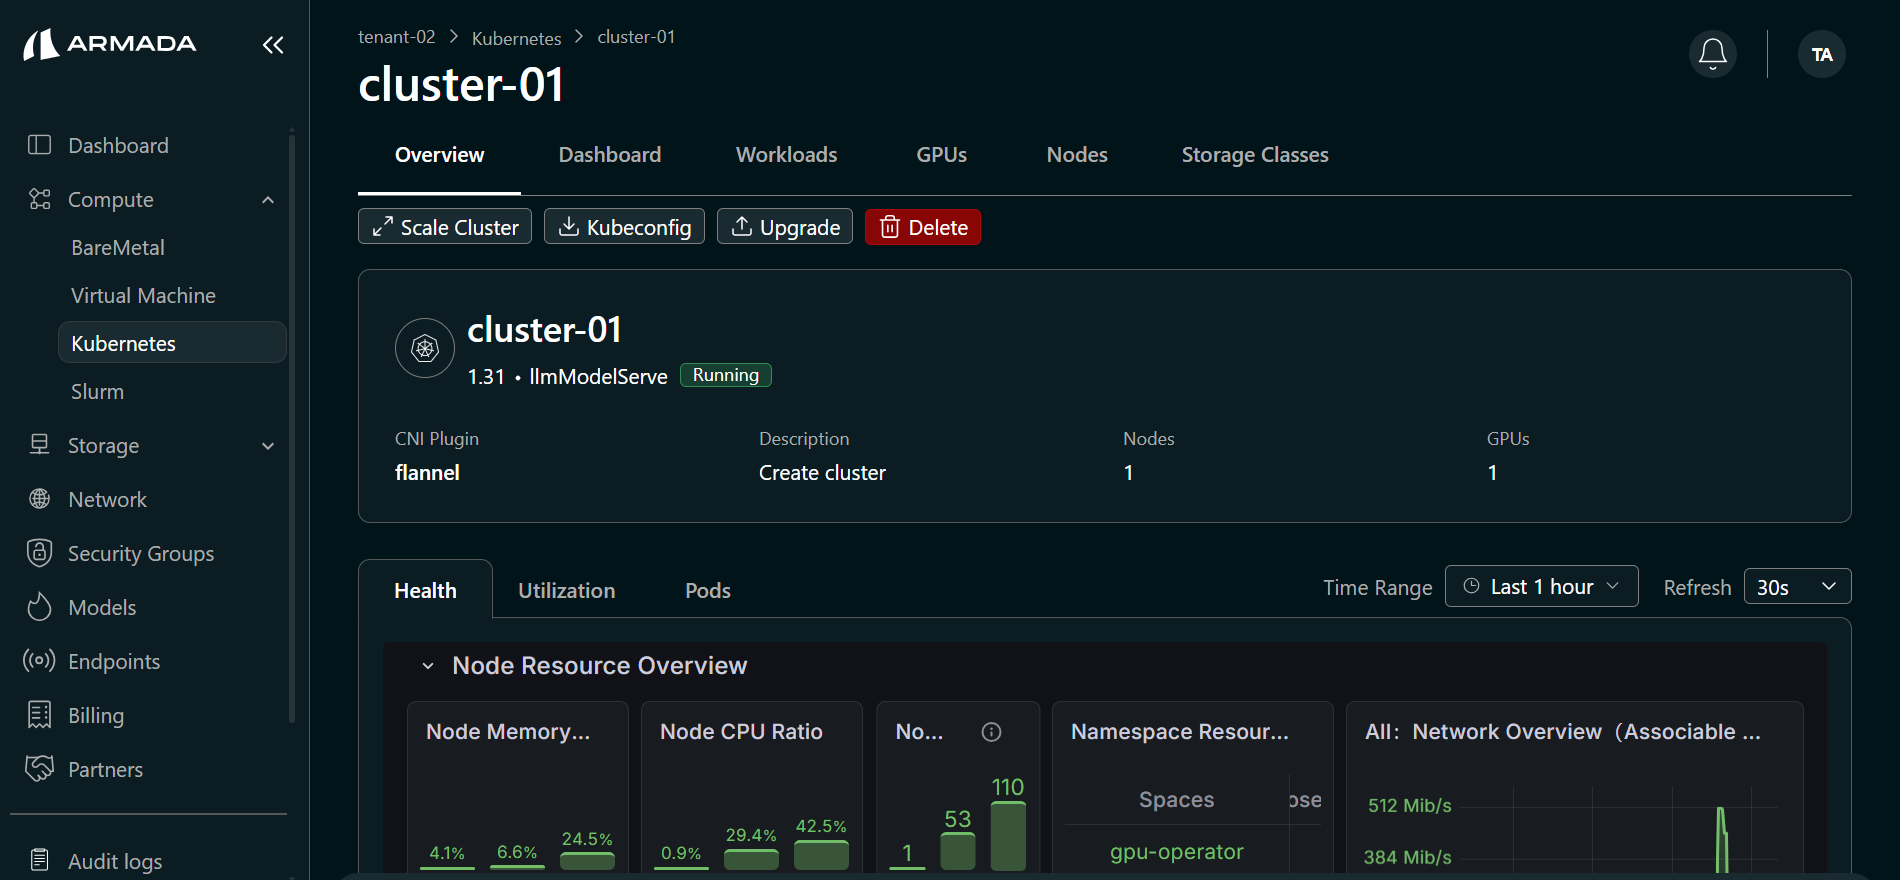The height and width of the screenshot is (880, 1900).
Task: Click the info icon on No... panel
Action: pyautogui.click(x=991, y=732)
